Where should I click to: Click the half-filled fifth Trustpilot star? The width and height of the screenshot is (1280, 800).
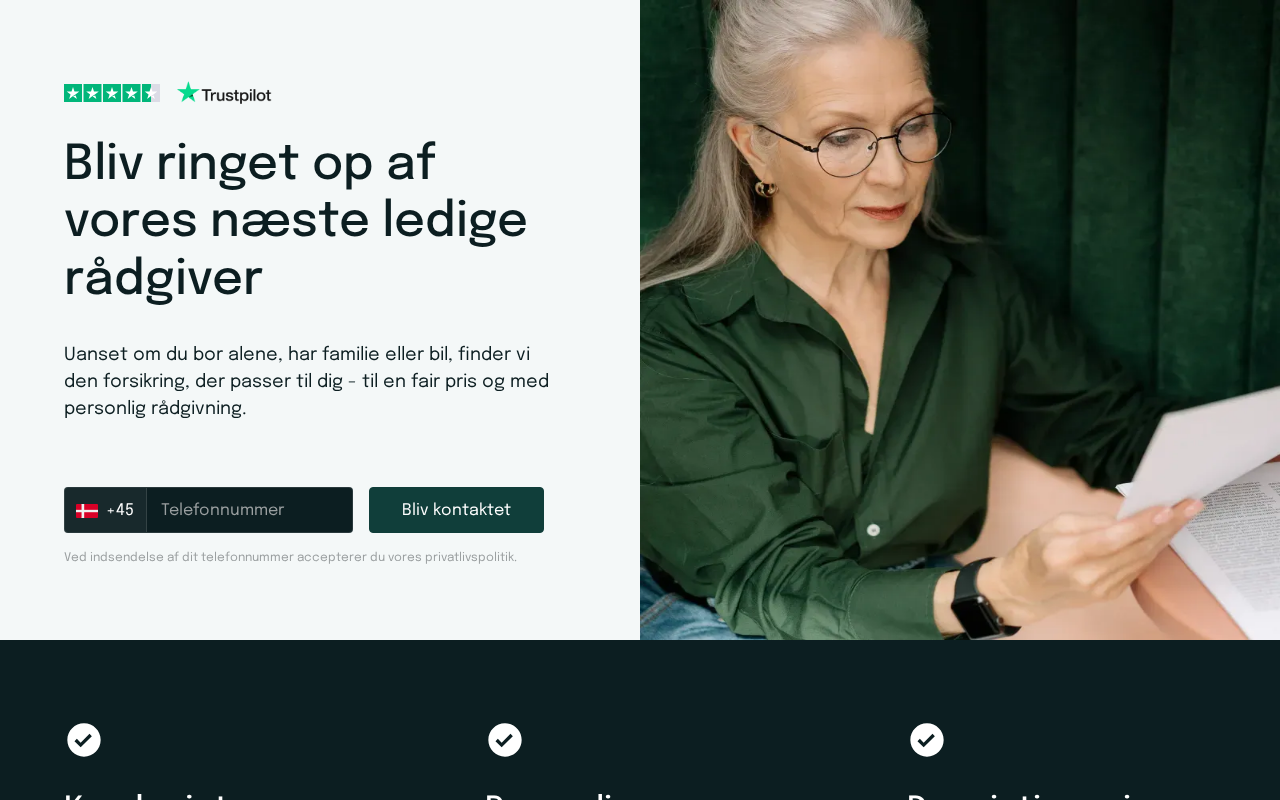coord(151,93)
